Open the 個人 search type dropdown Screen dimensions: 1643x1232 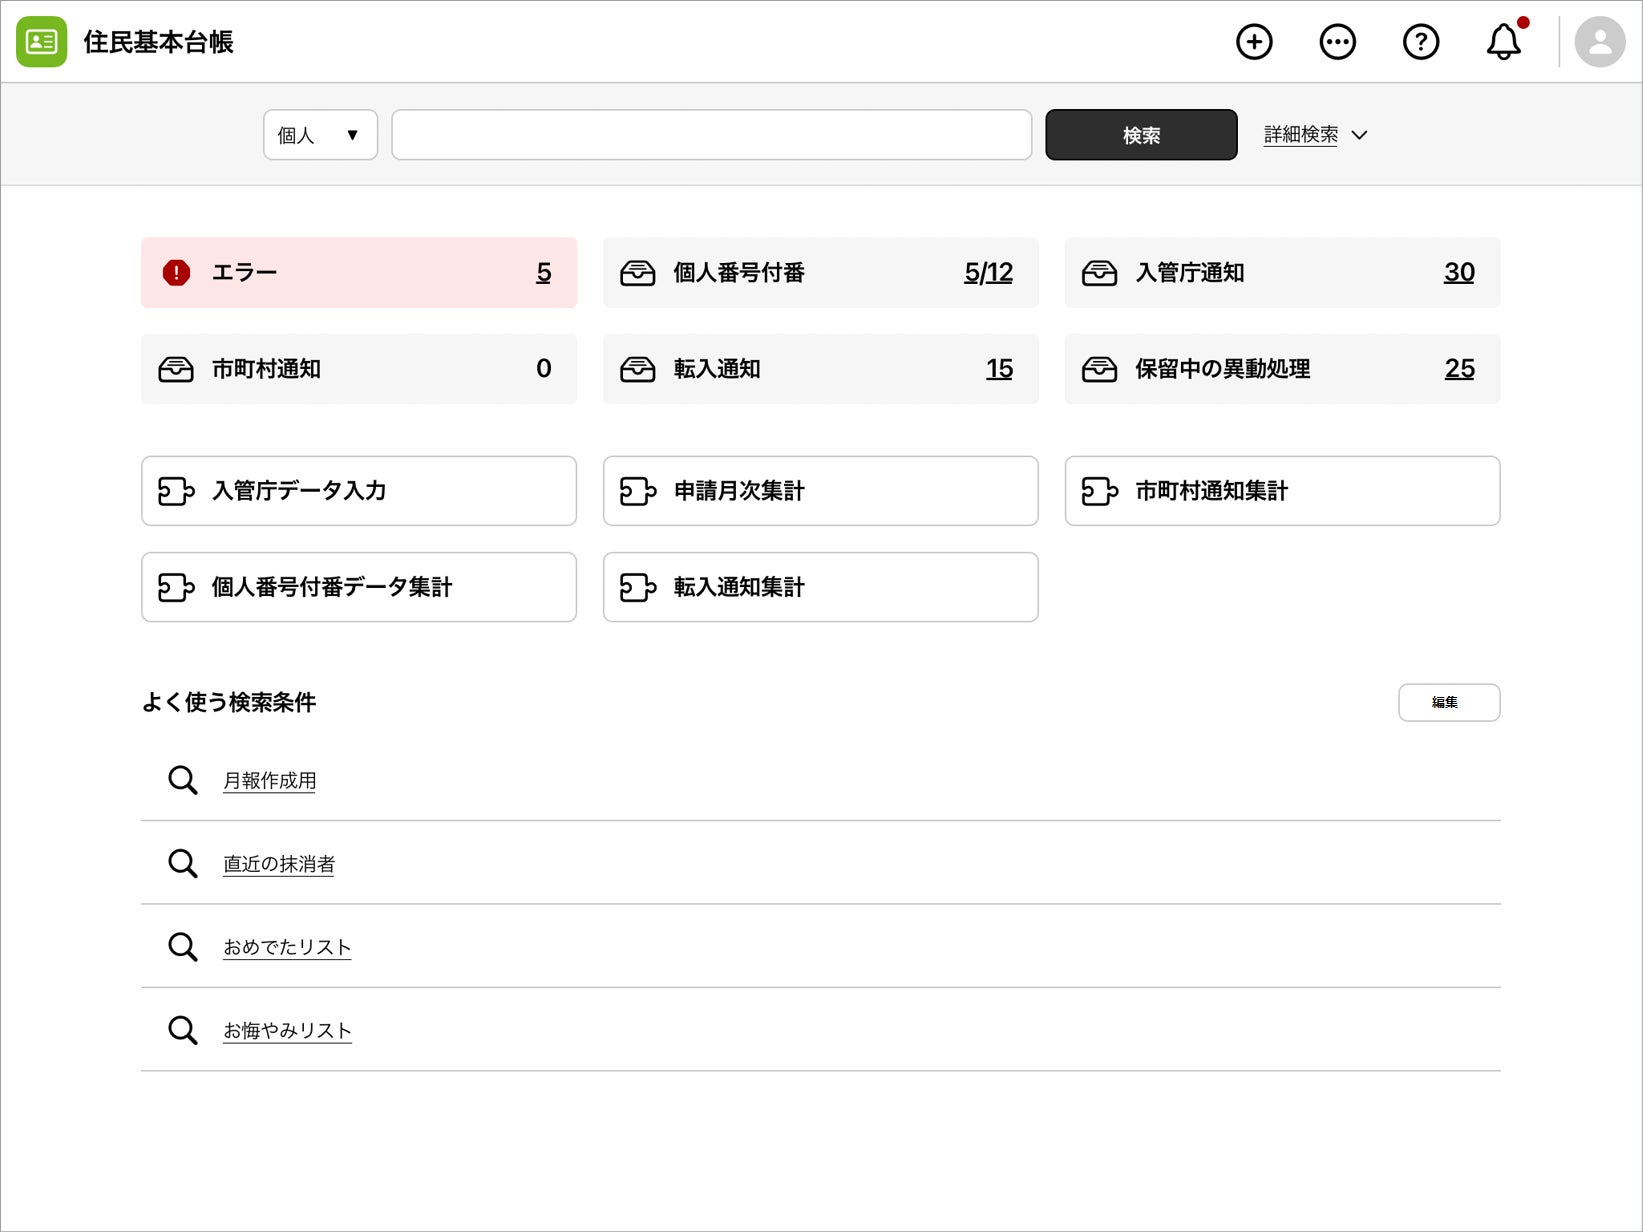coord(320,135)
